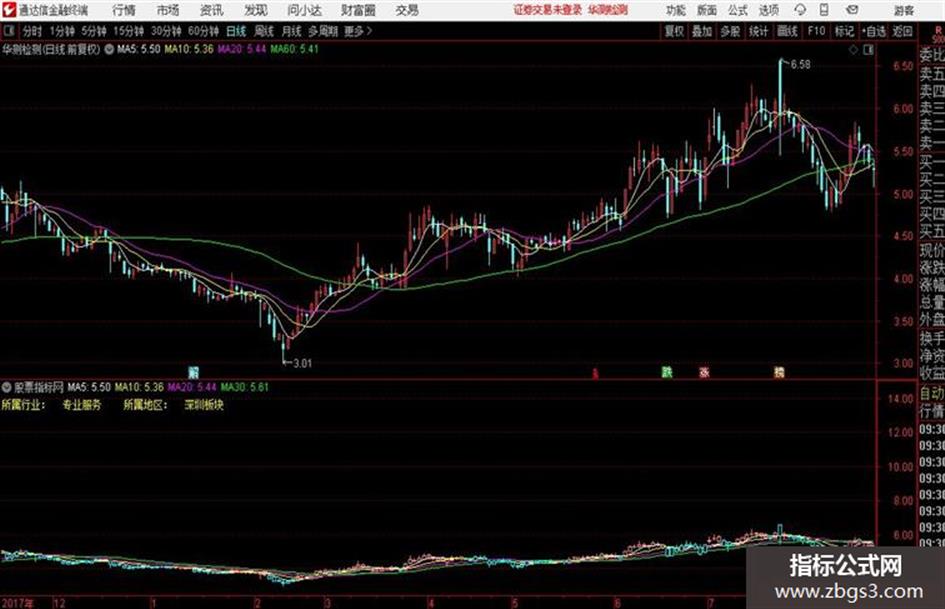Click the 画线 drawing toolbar button
This screenshot has height=609, width=945.
pos(787,31)
